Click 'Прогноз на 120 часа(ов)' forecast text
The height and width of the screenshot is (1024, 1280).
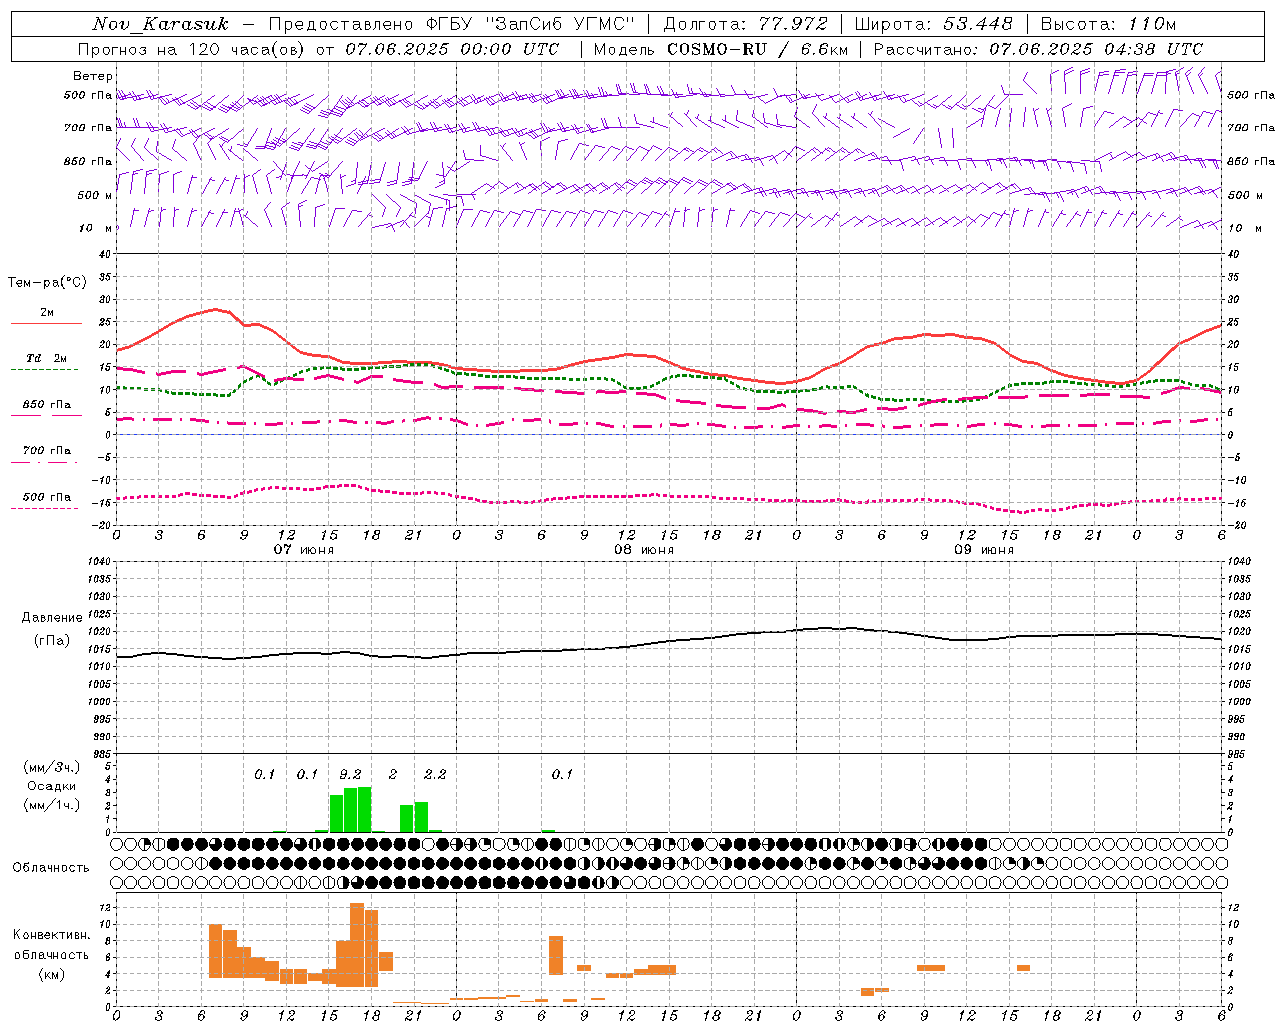[192, 49]
